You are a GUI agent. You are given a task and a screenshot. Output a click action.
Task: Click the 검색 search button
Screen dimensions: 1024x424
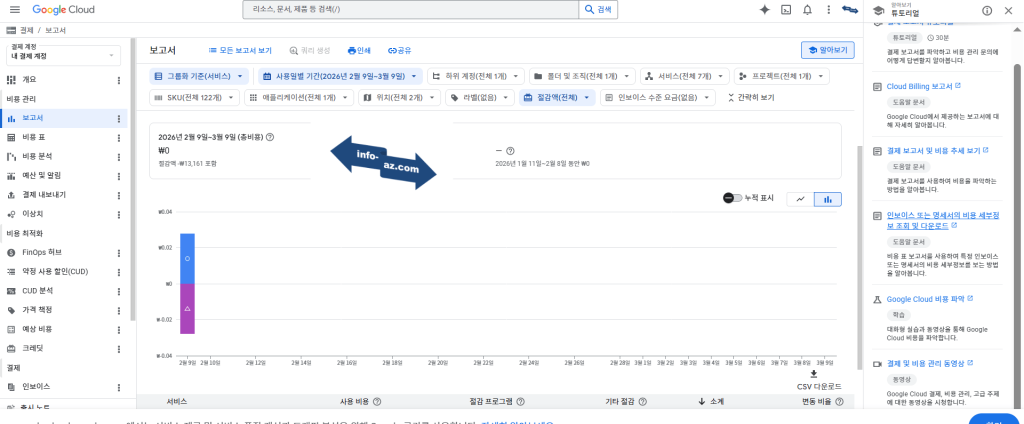(x=598, y=10)
